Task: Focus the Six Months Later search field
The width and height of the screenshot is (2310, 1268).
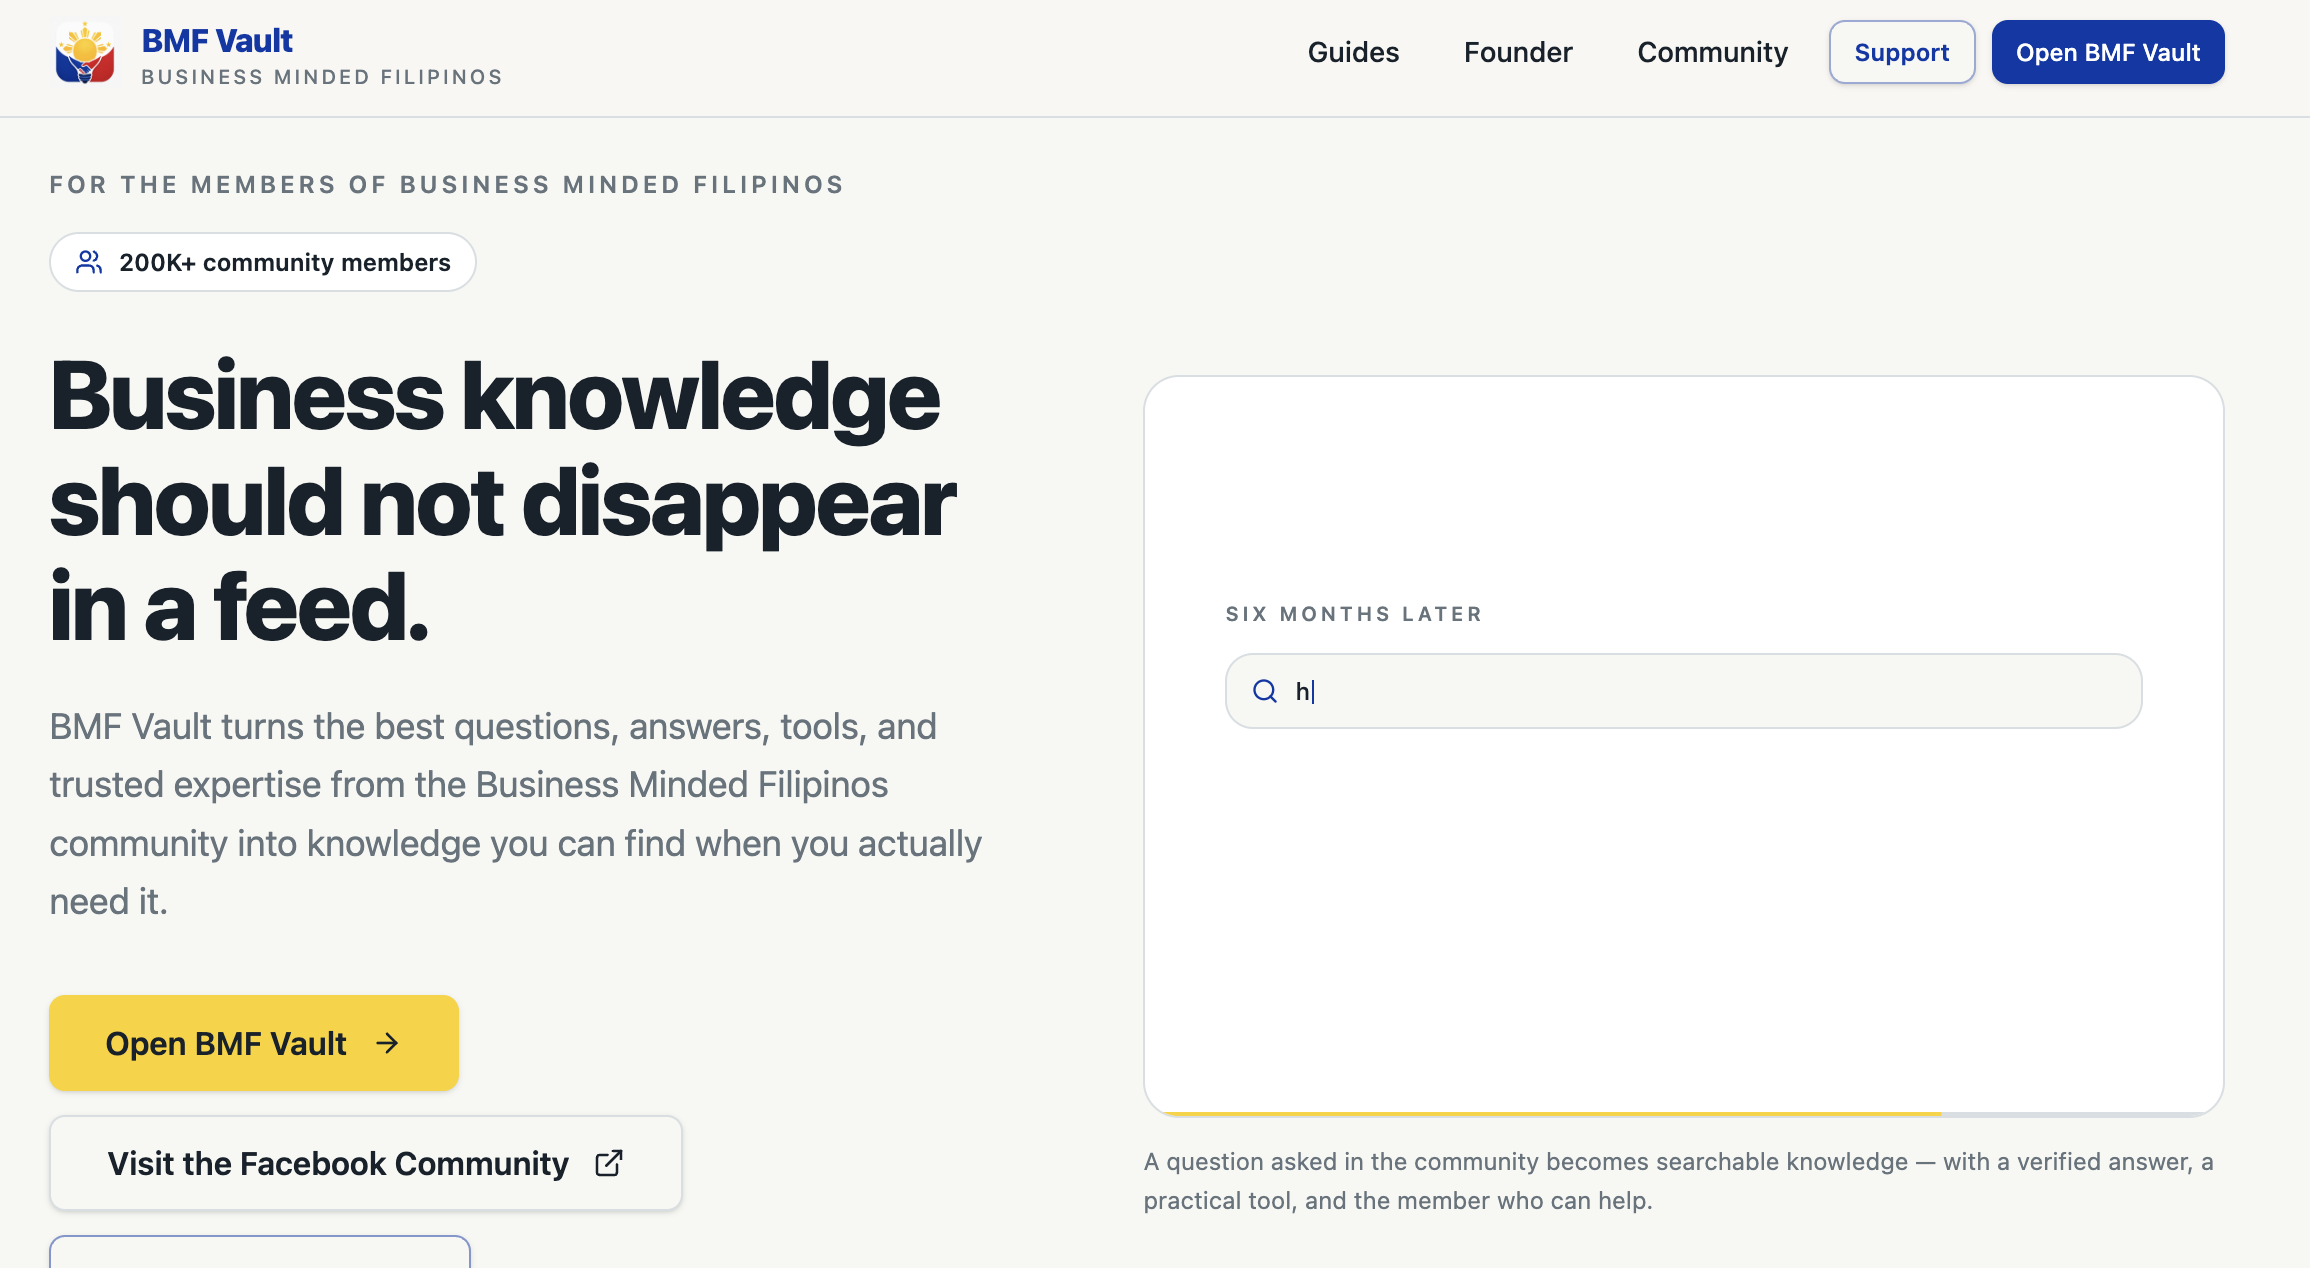Action: tap(1684, 691)
